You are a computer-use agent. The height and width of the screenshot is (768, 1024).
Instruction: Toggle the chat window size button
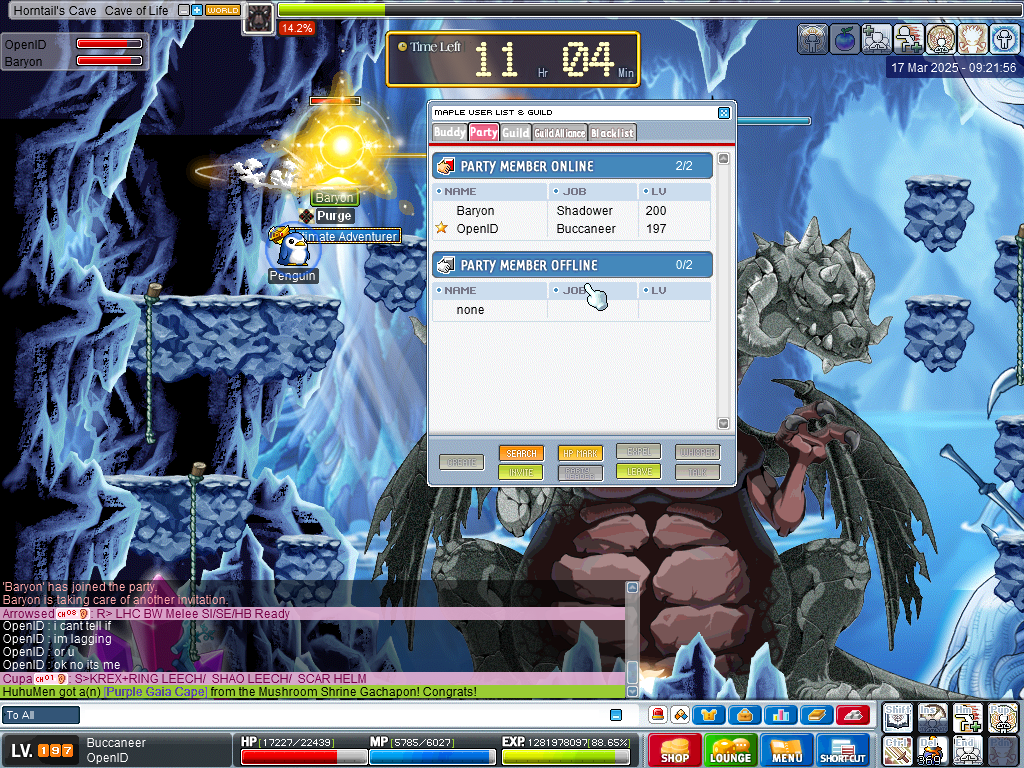tap(616, 715)
